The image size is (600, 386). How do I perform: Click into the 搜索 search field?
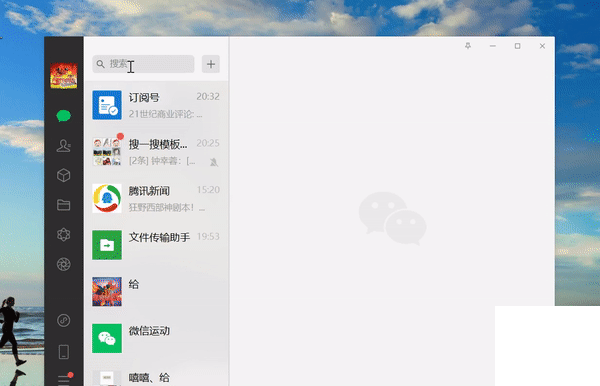pos(143,64)
